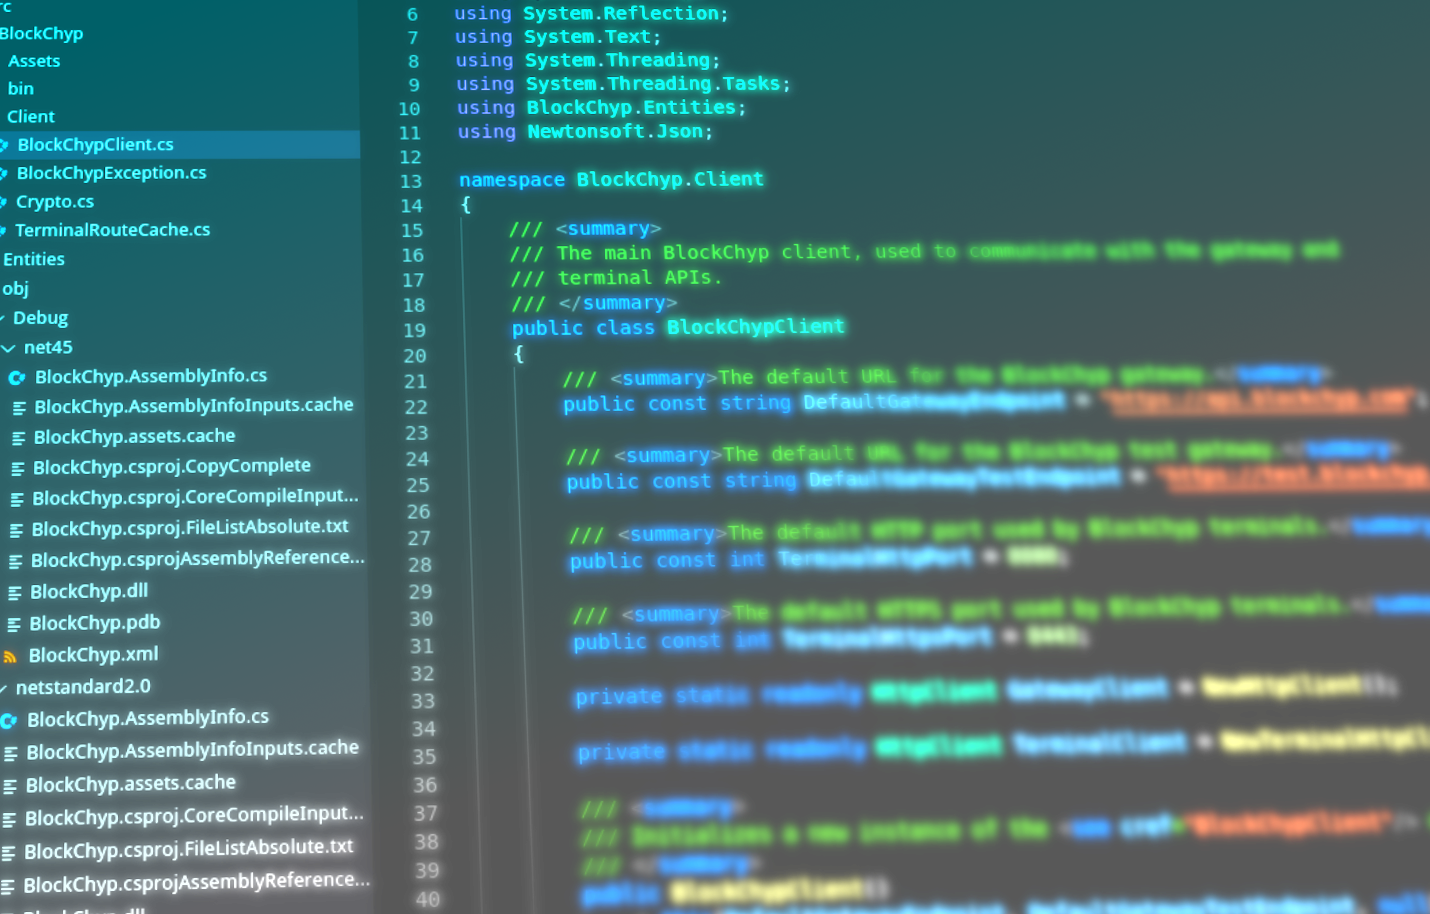Open Crypto.cs file
The width and height of the screenshot is (1430, 914).
point(55,202)
